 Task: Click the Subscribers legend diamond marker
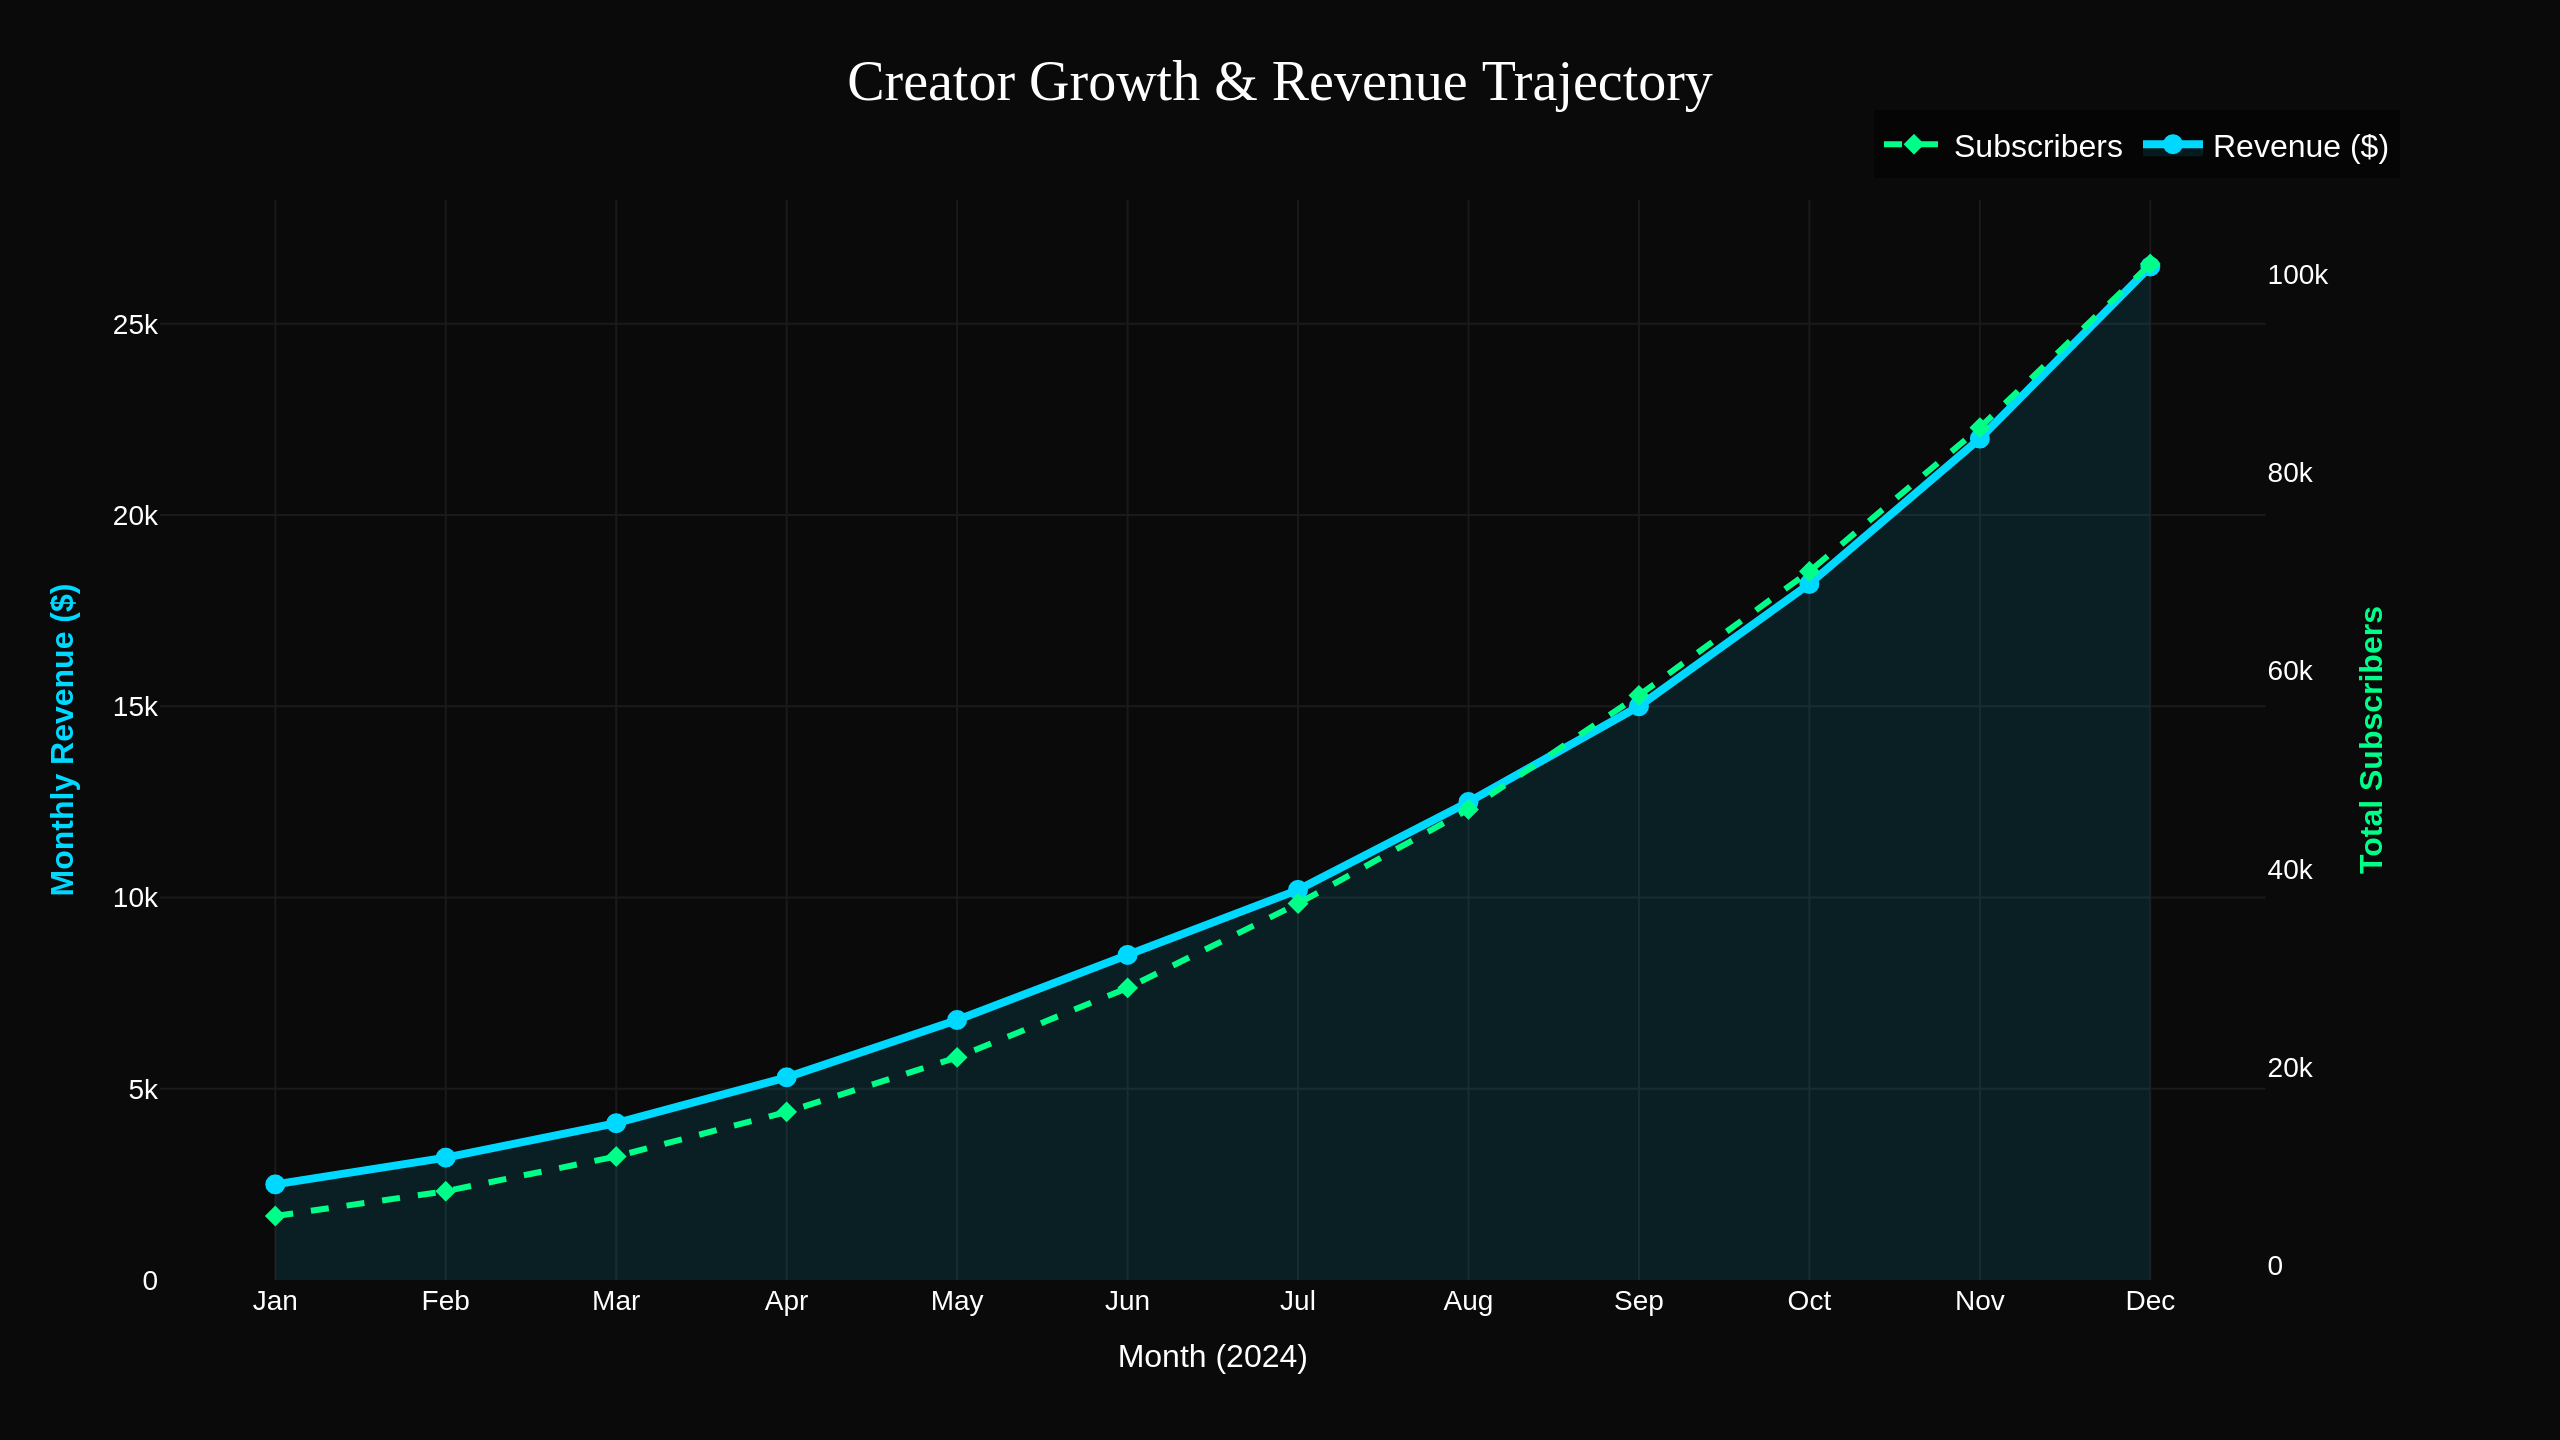point(1912,145)
